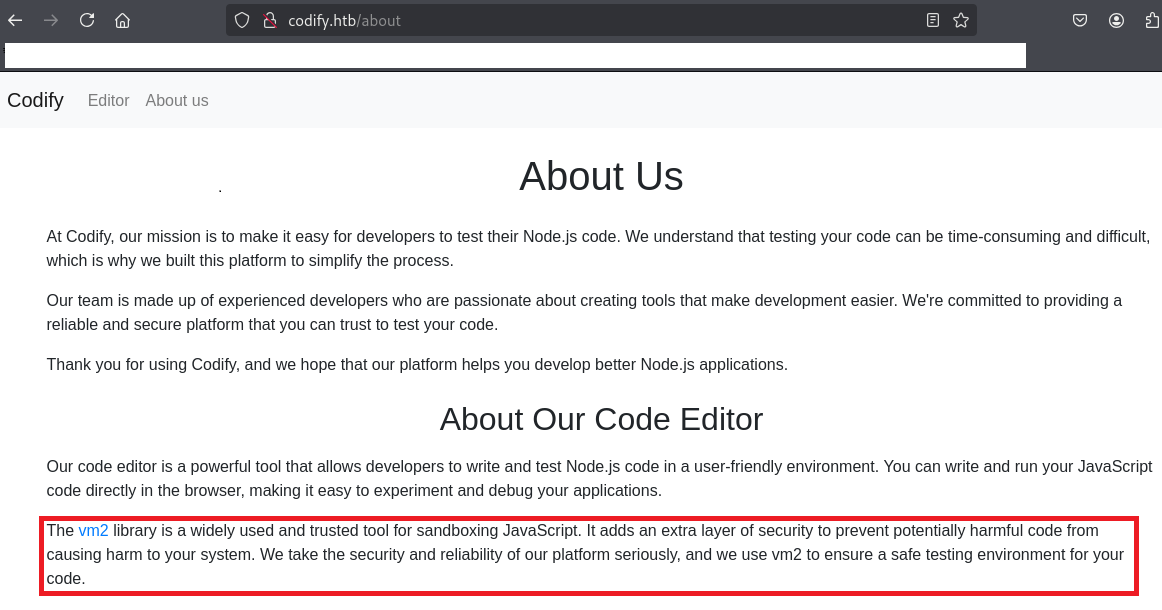Show site security info via the padlock
Screen dimensions: 1162x610
tap(268, 20)
